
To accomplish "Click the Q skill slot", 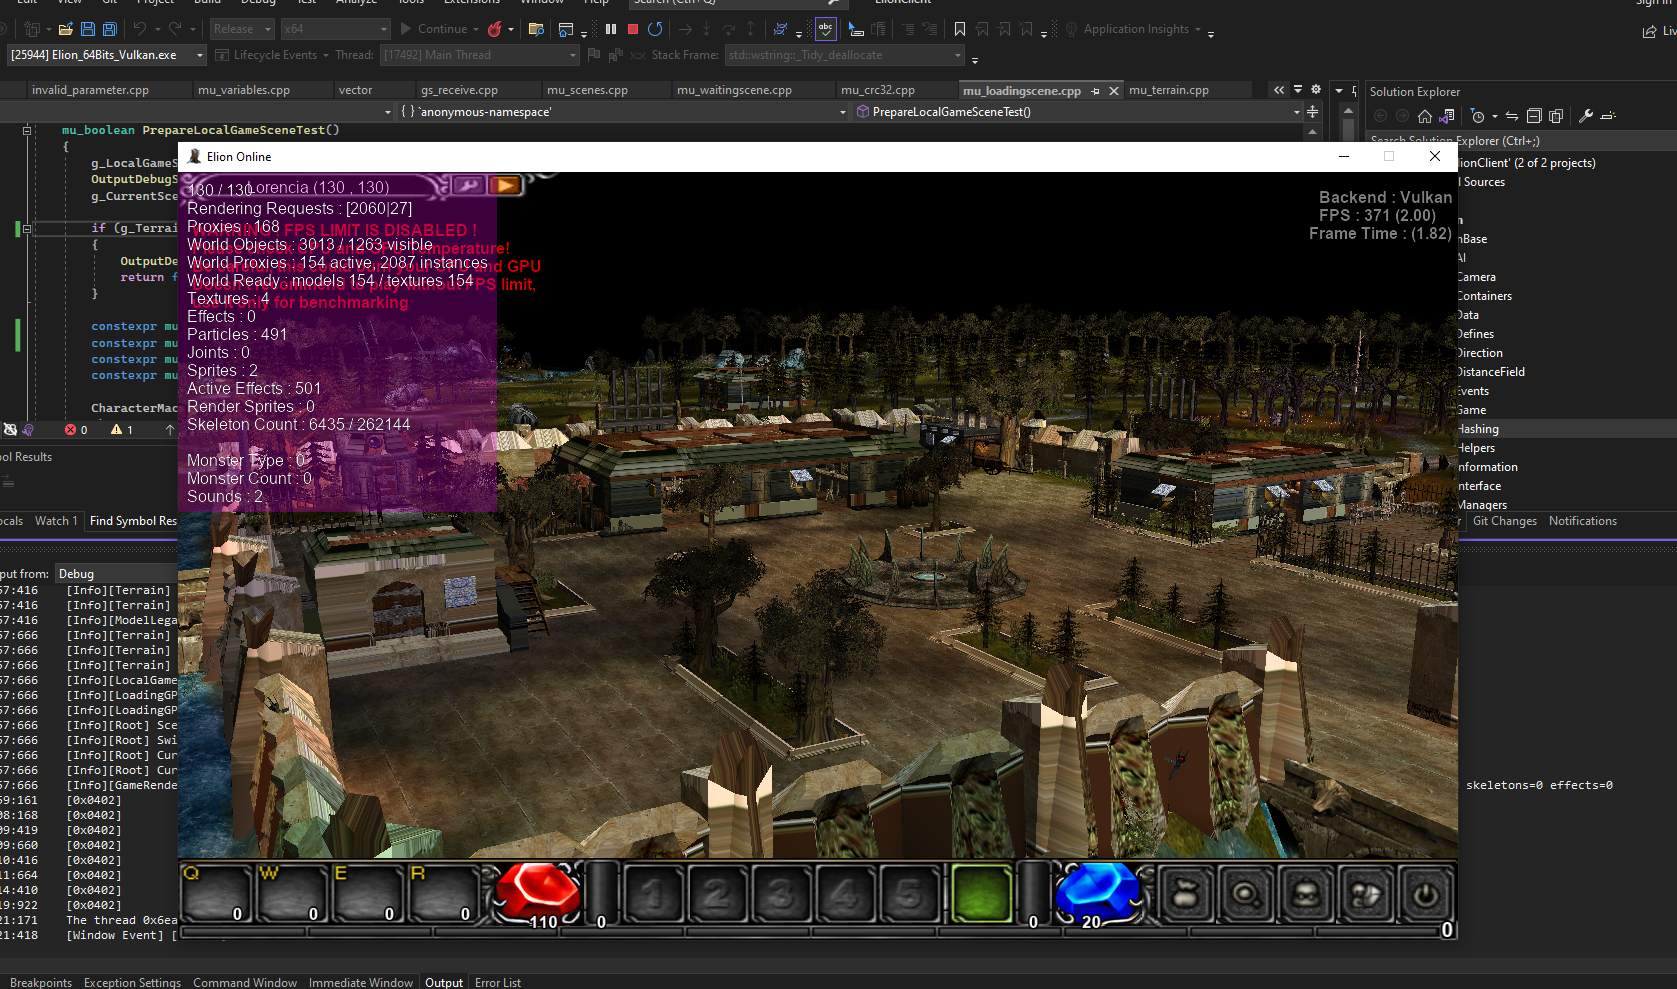I will point(216,892).
